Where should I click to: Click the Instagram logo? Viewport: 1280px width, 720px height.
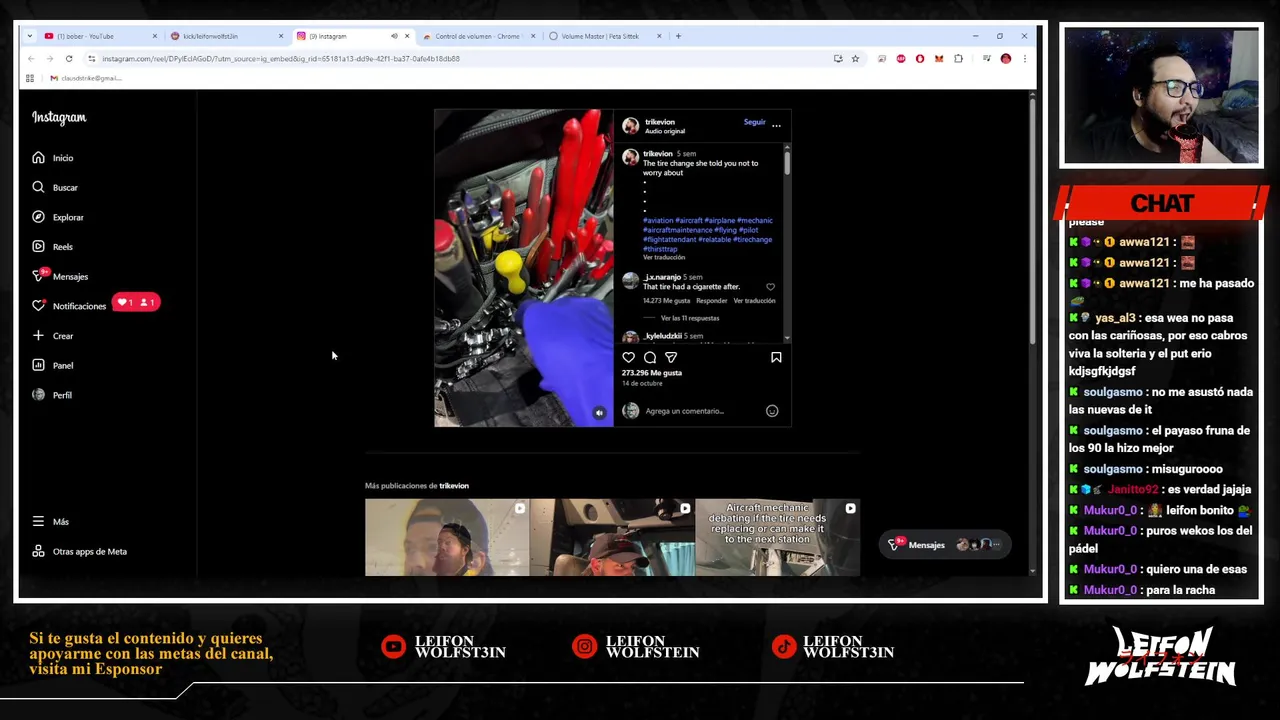pyautogui.click(x=59, y=118)
